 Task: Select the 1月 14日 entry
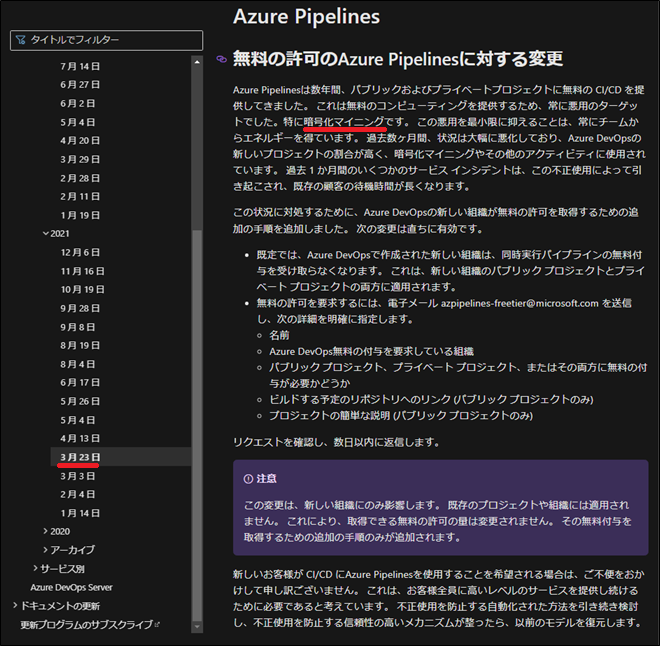click(x=80, y=513)
